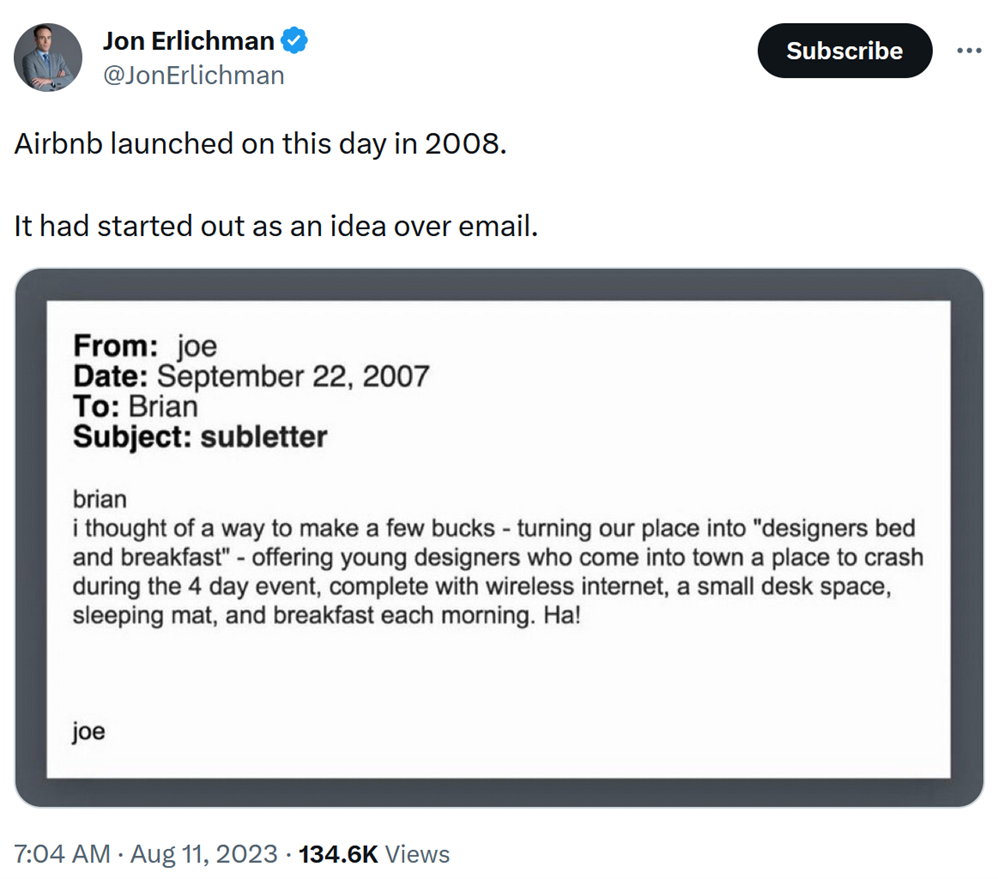Click the "To: Brian" line in the email
Screen dimensions: 998x879
pos(136,407)
